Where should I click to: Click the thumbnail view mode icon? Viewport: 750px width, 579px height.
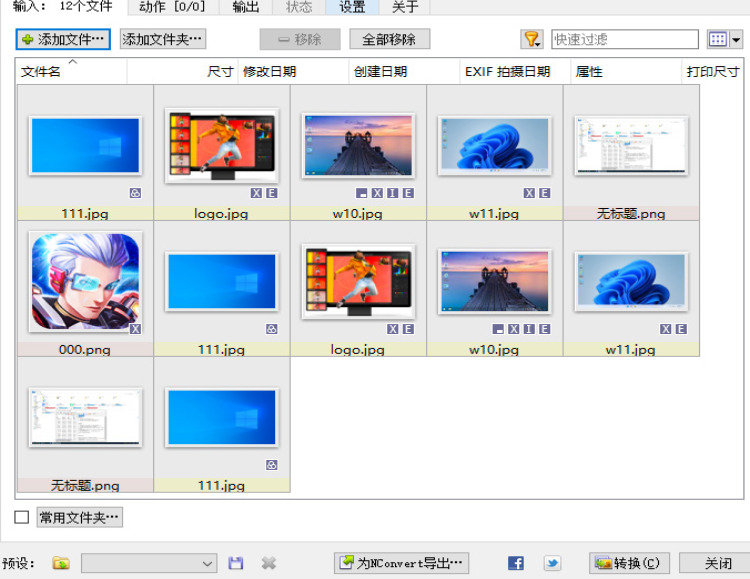pyautogui.click(x=717, y=39)
